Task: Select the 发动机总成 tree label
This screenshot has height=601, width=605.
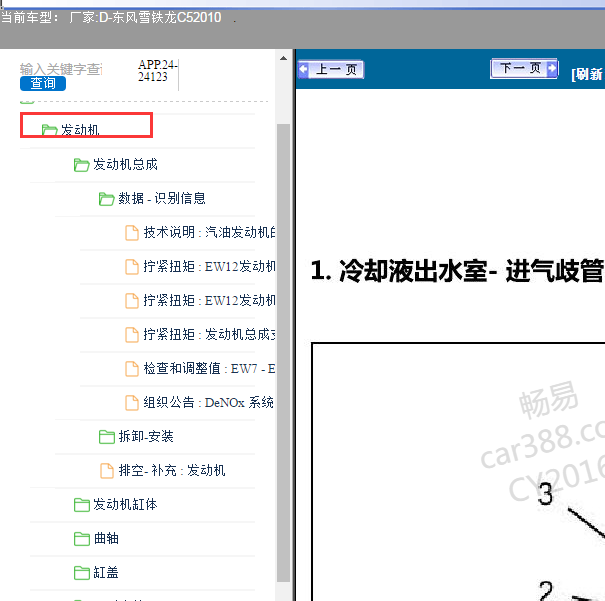Action: click(125, 164)
